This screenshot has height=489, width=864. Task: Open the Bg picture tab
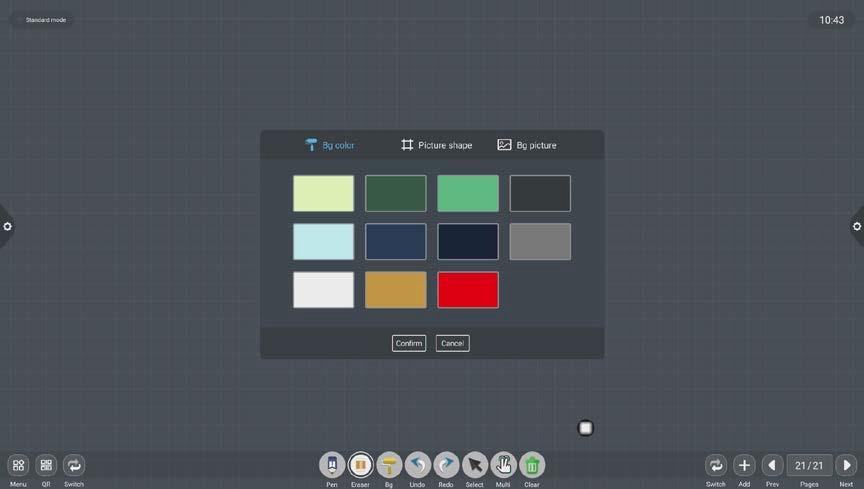point(527,145)
